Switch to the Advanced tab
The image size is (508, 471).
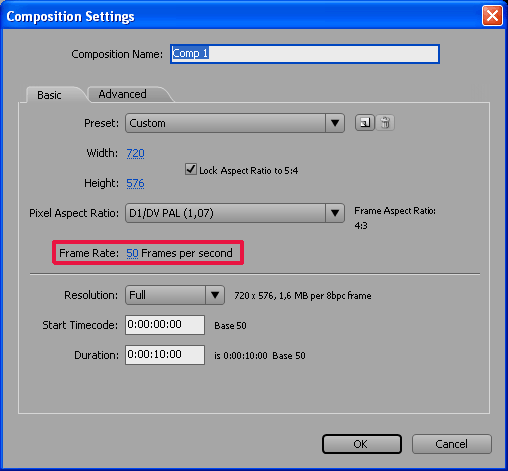tap(122, 94)
